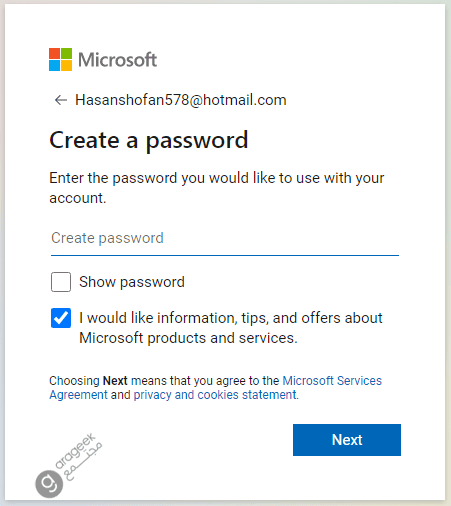The height and width of the screenshot is (506, 451).
Task: Click the blue Next button
Action: coord(347,440)
